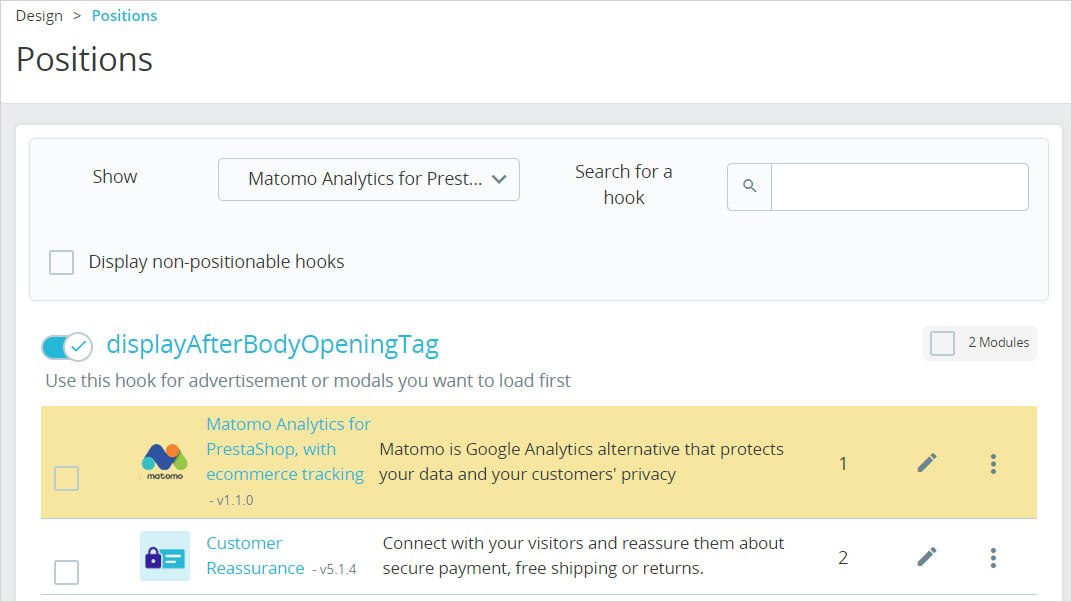This screenshot has height=602, width=1072.
Task: Click position number 1 in Matomo row
Action: (x=843, y=464)
